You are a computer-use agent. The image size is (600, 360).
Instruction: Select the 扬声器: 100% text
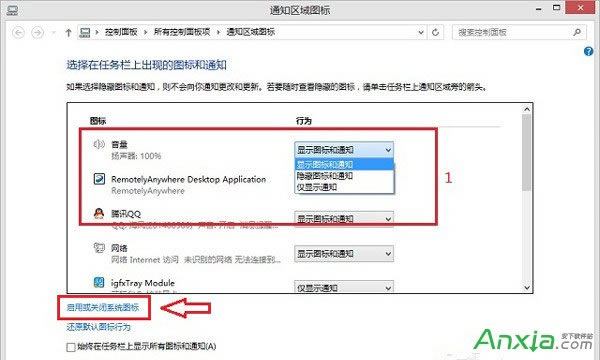point(136,156)
